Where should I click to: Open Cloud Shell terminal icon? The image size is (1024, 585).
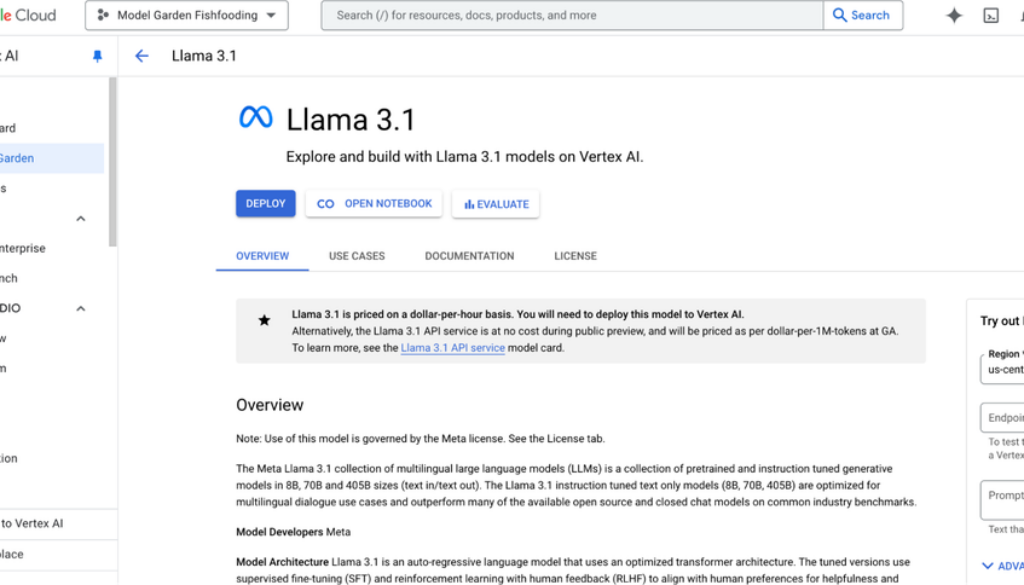coord(991,16)
